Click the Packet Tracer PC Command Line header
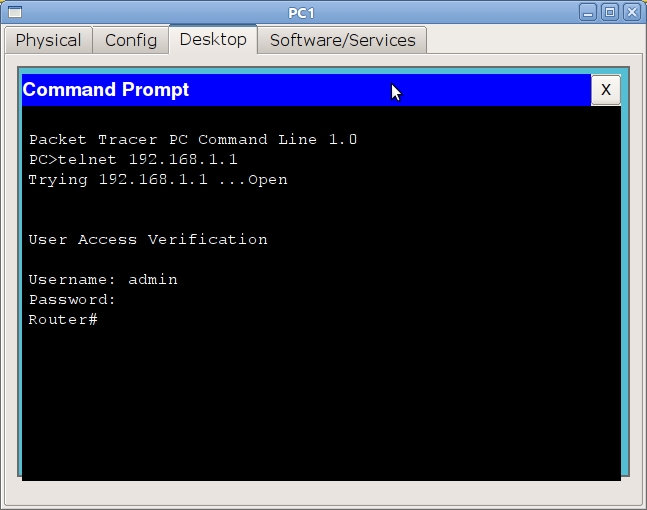Viewport: 647px width, 510px height. (x=192, y=140)
